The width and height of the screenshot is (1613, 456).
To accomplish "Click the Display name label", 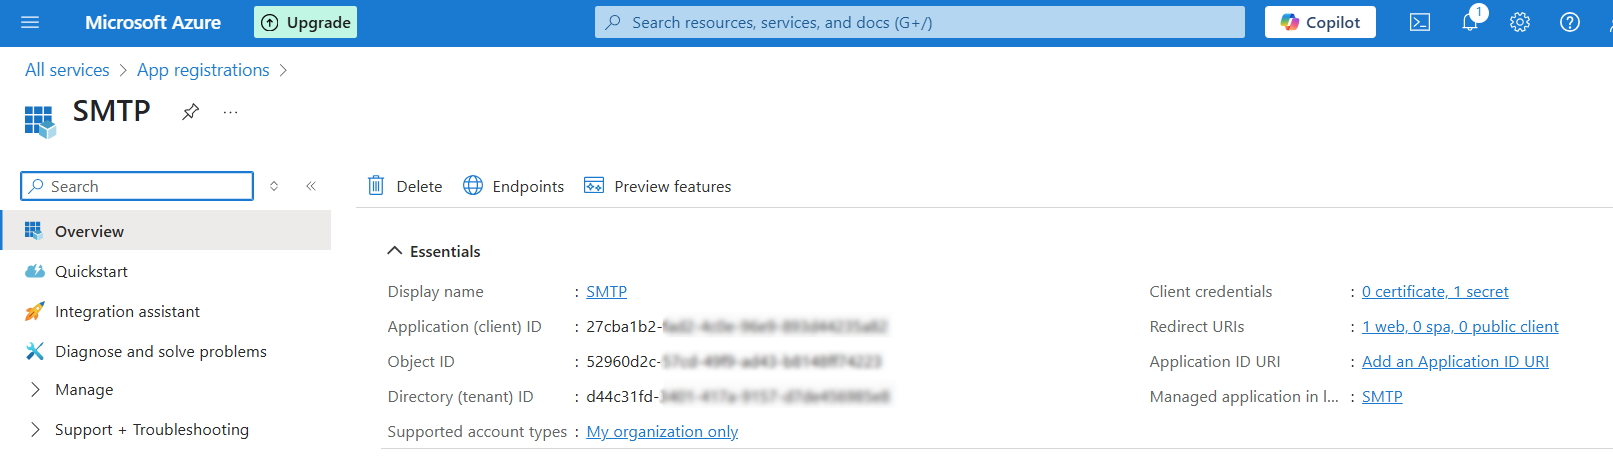I will point(435,291).
